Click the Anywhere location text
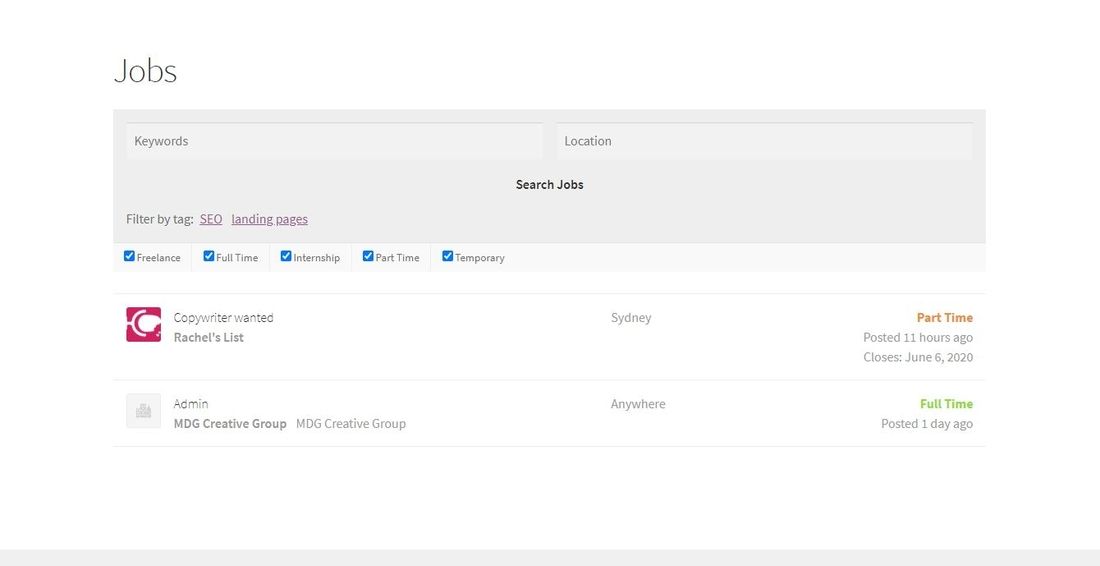 click(x=637, y=404)
